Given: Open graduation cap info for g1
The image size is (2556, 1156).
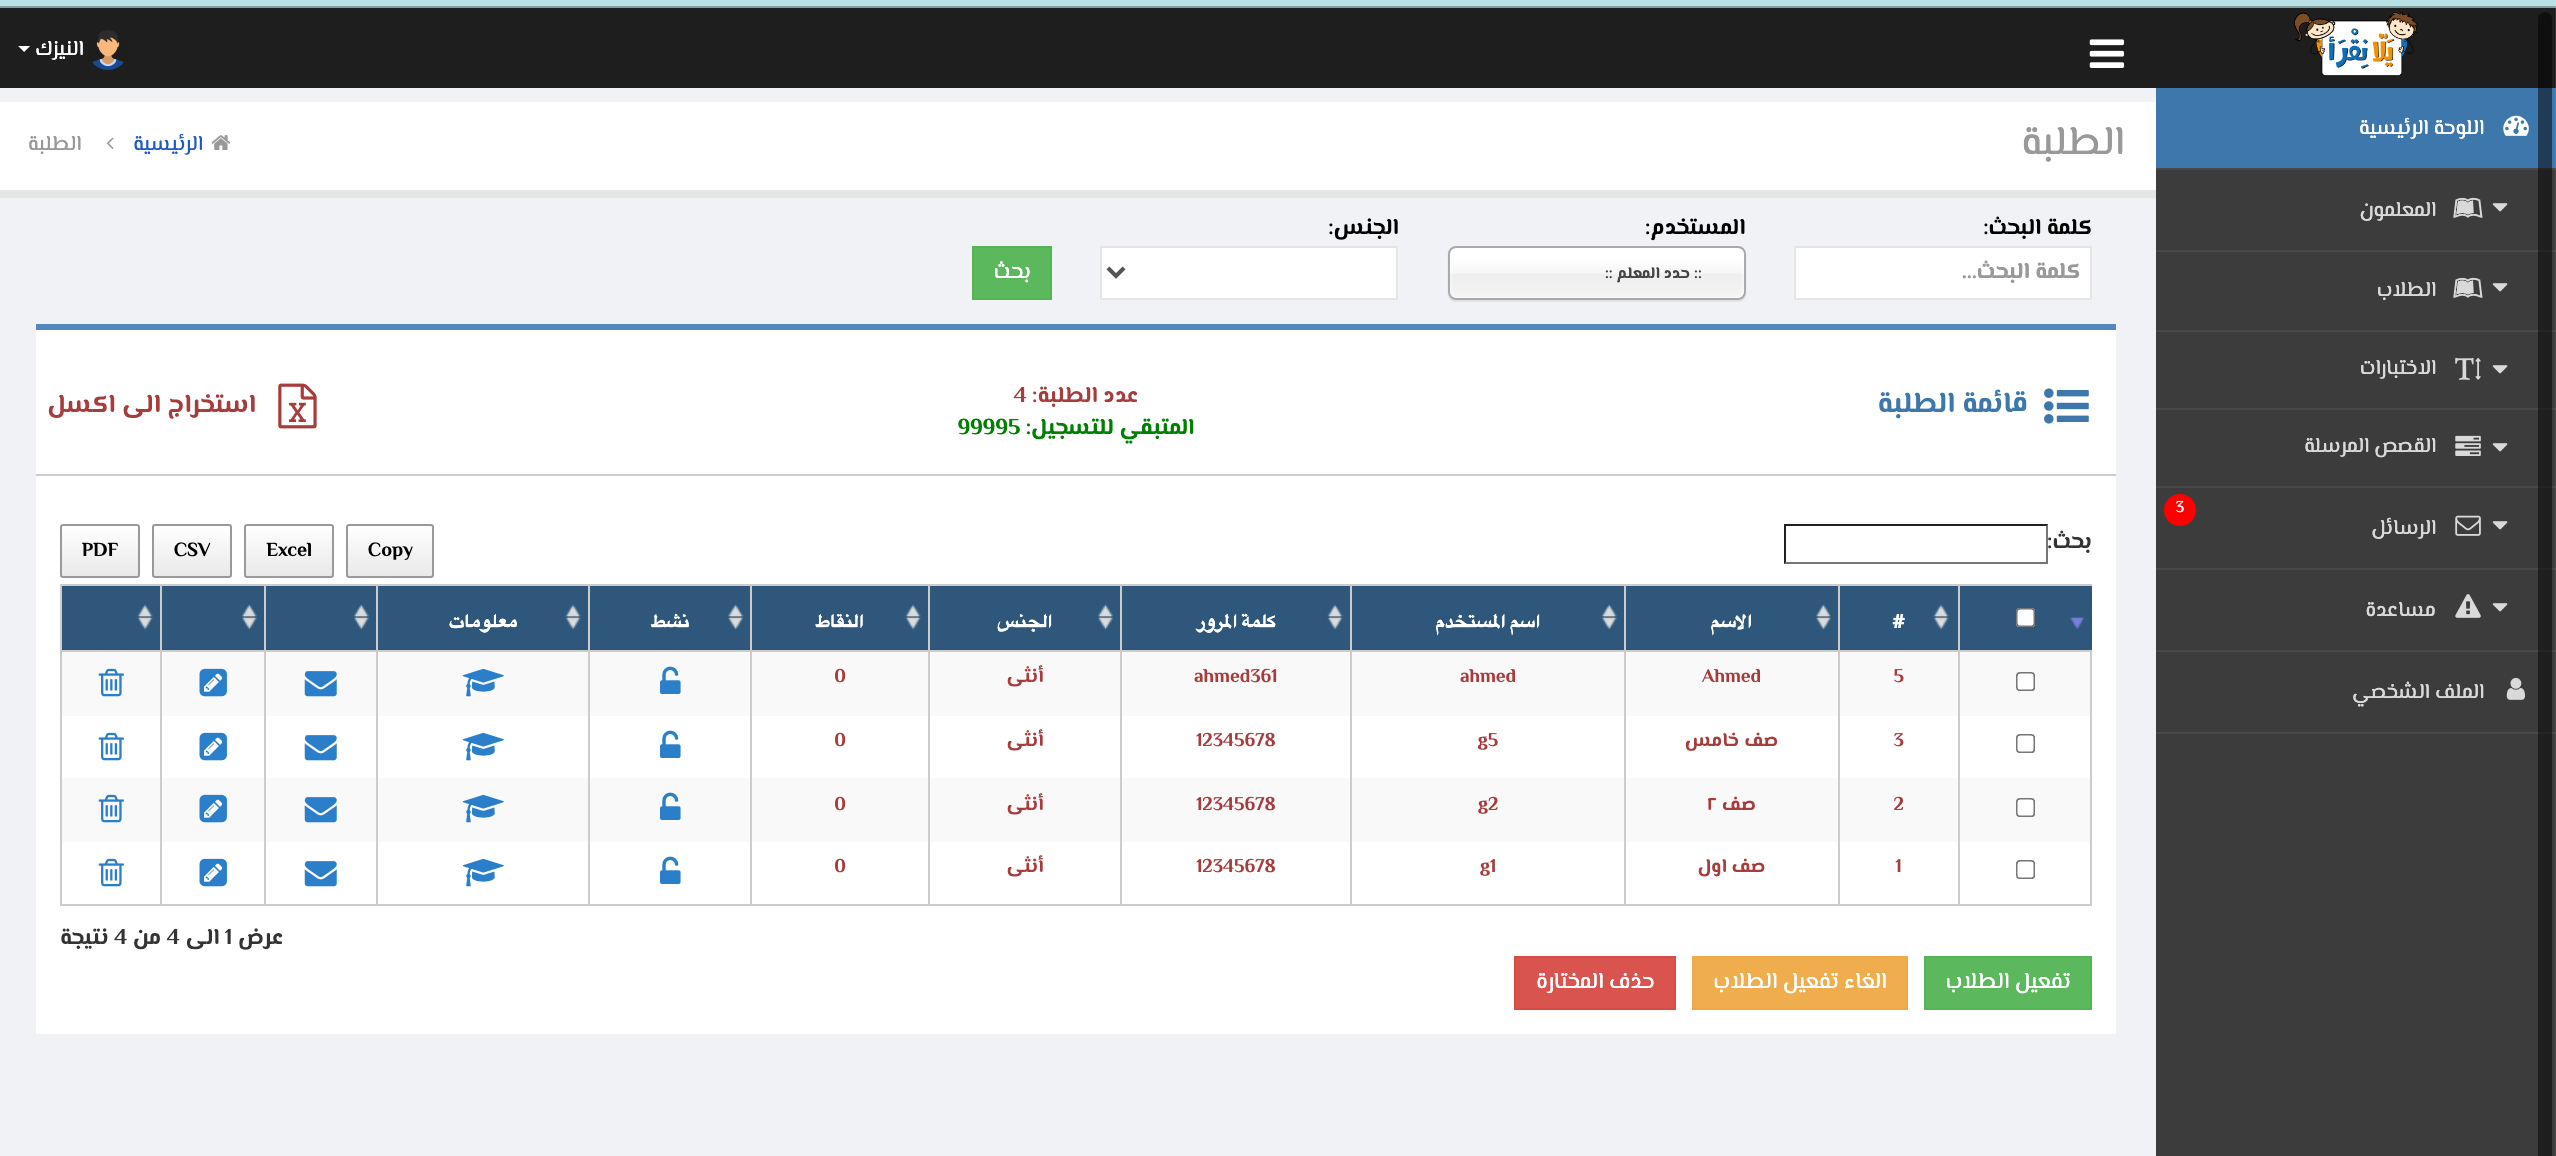Looking at the screenshot, I should [483, 873].
